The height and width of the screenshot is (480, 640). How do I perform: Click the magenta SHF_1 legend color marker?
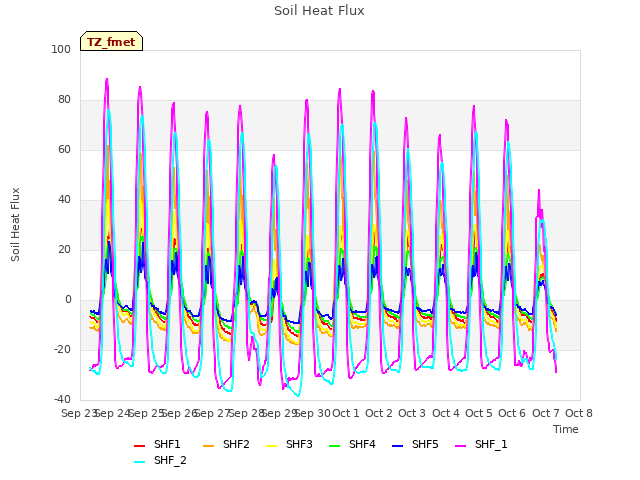point(460,446)
